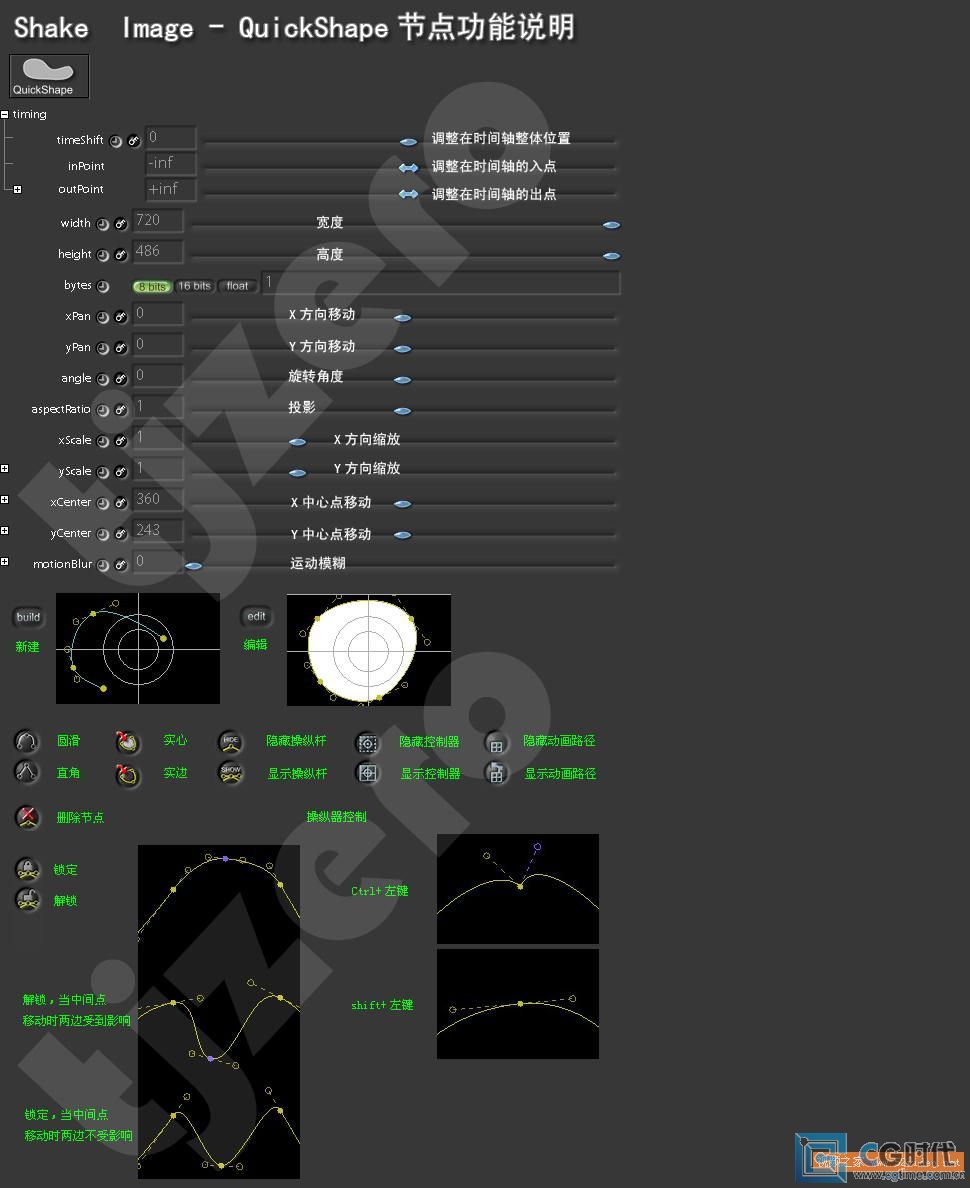Click the SHOW tangents (显示操纵杆) icon

tap(231, 773)
